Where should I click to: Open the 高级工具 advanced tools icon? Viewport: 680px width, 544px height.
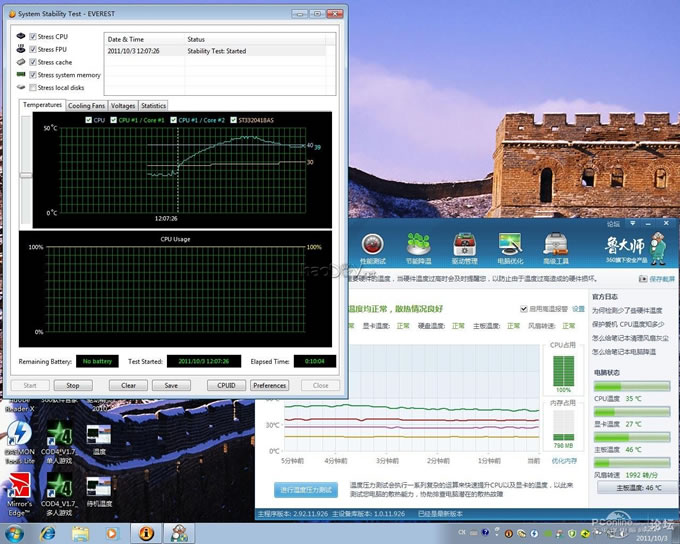coord(557,245)
